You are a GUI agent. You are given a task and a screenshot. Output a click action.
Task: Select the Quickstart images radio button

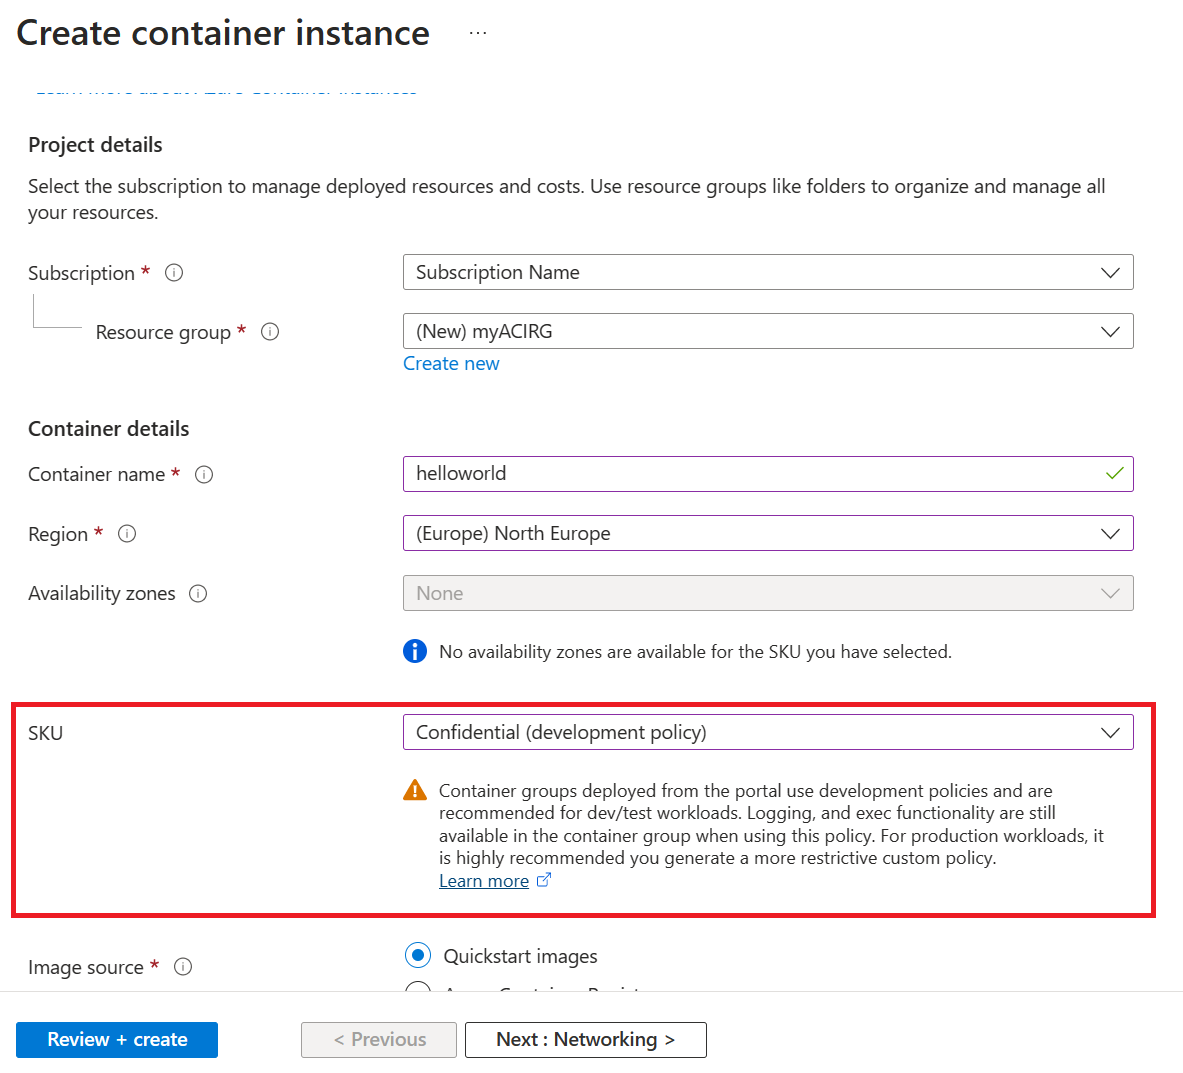417,955
